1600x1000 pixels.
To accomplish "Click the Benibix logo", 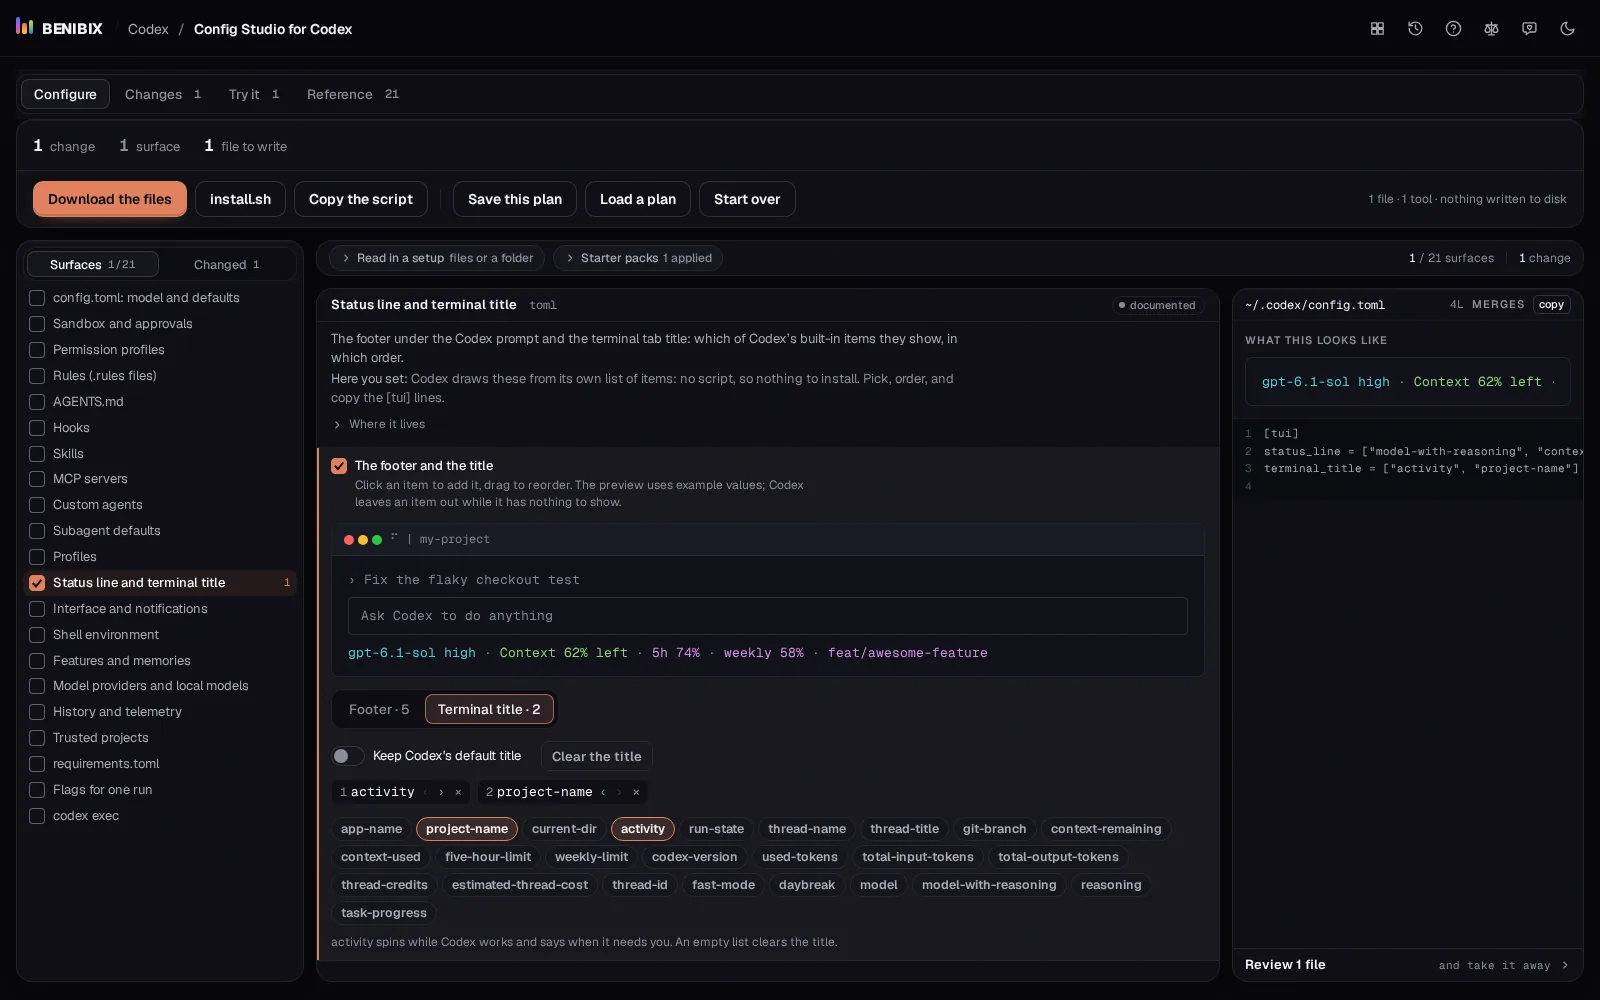I will [59, 28].
